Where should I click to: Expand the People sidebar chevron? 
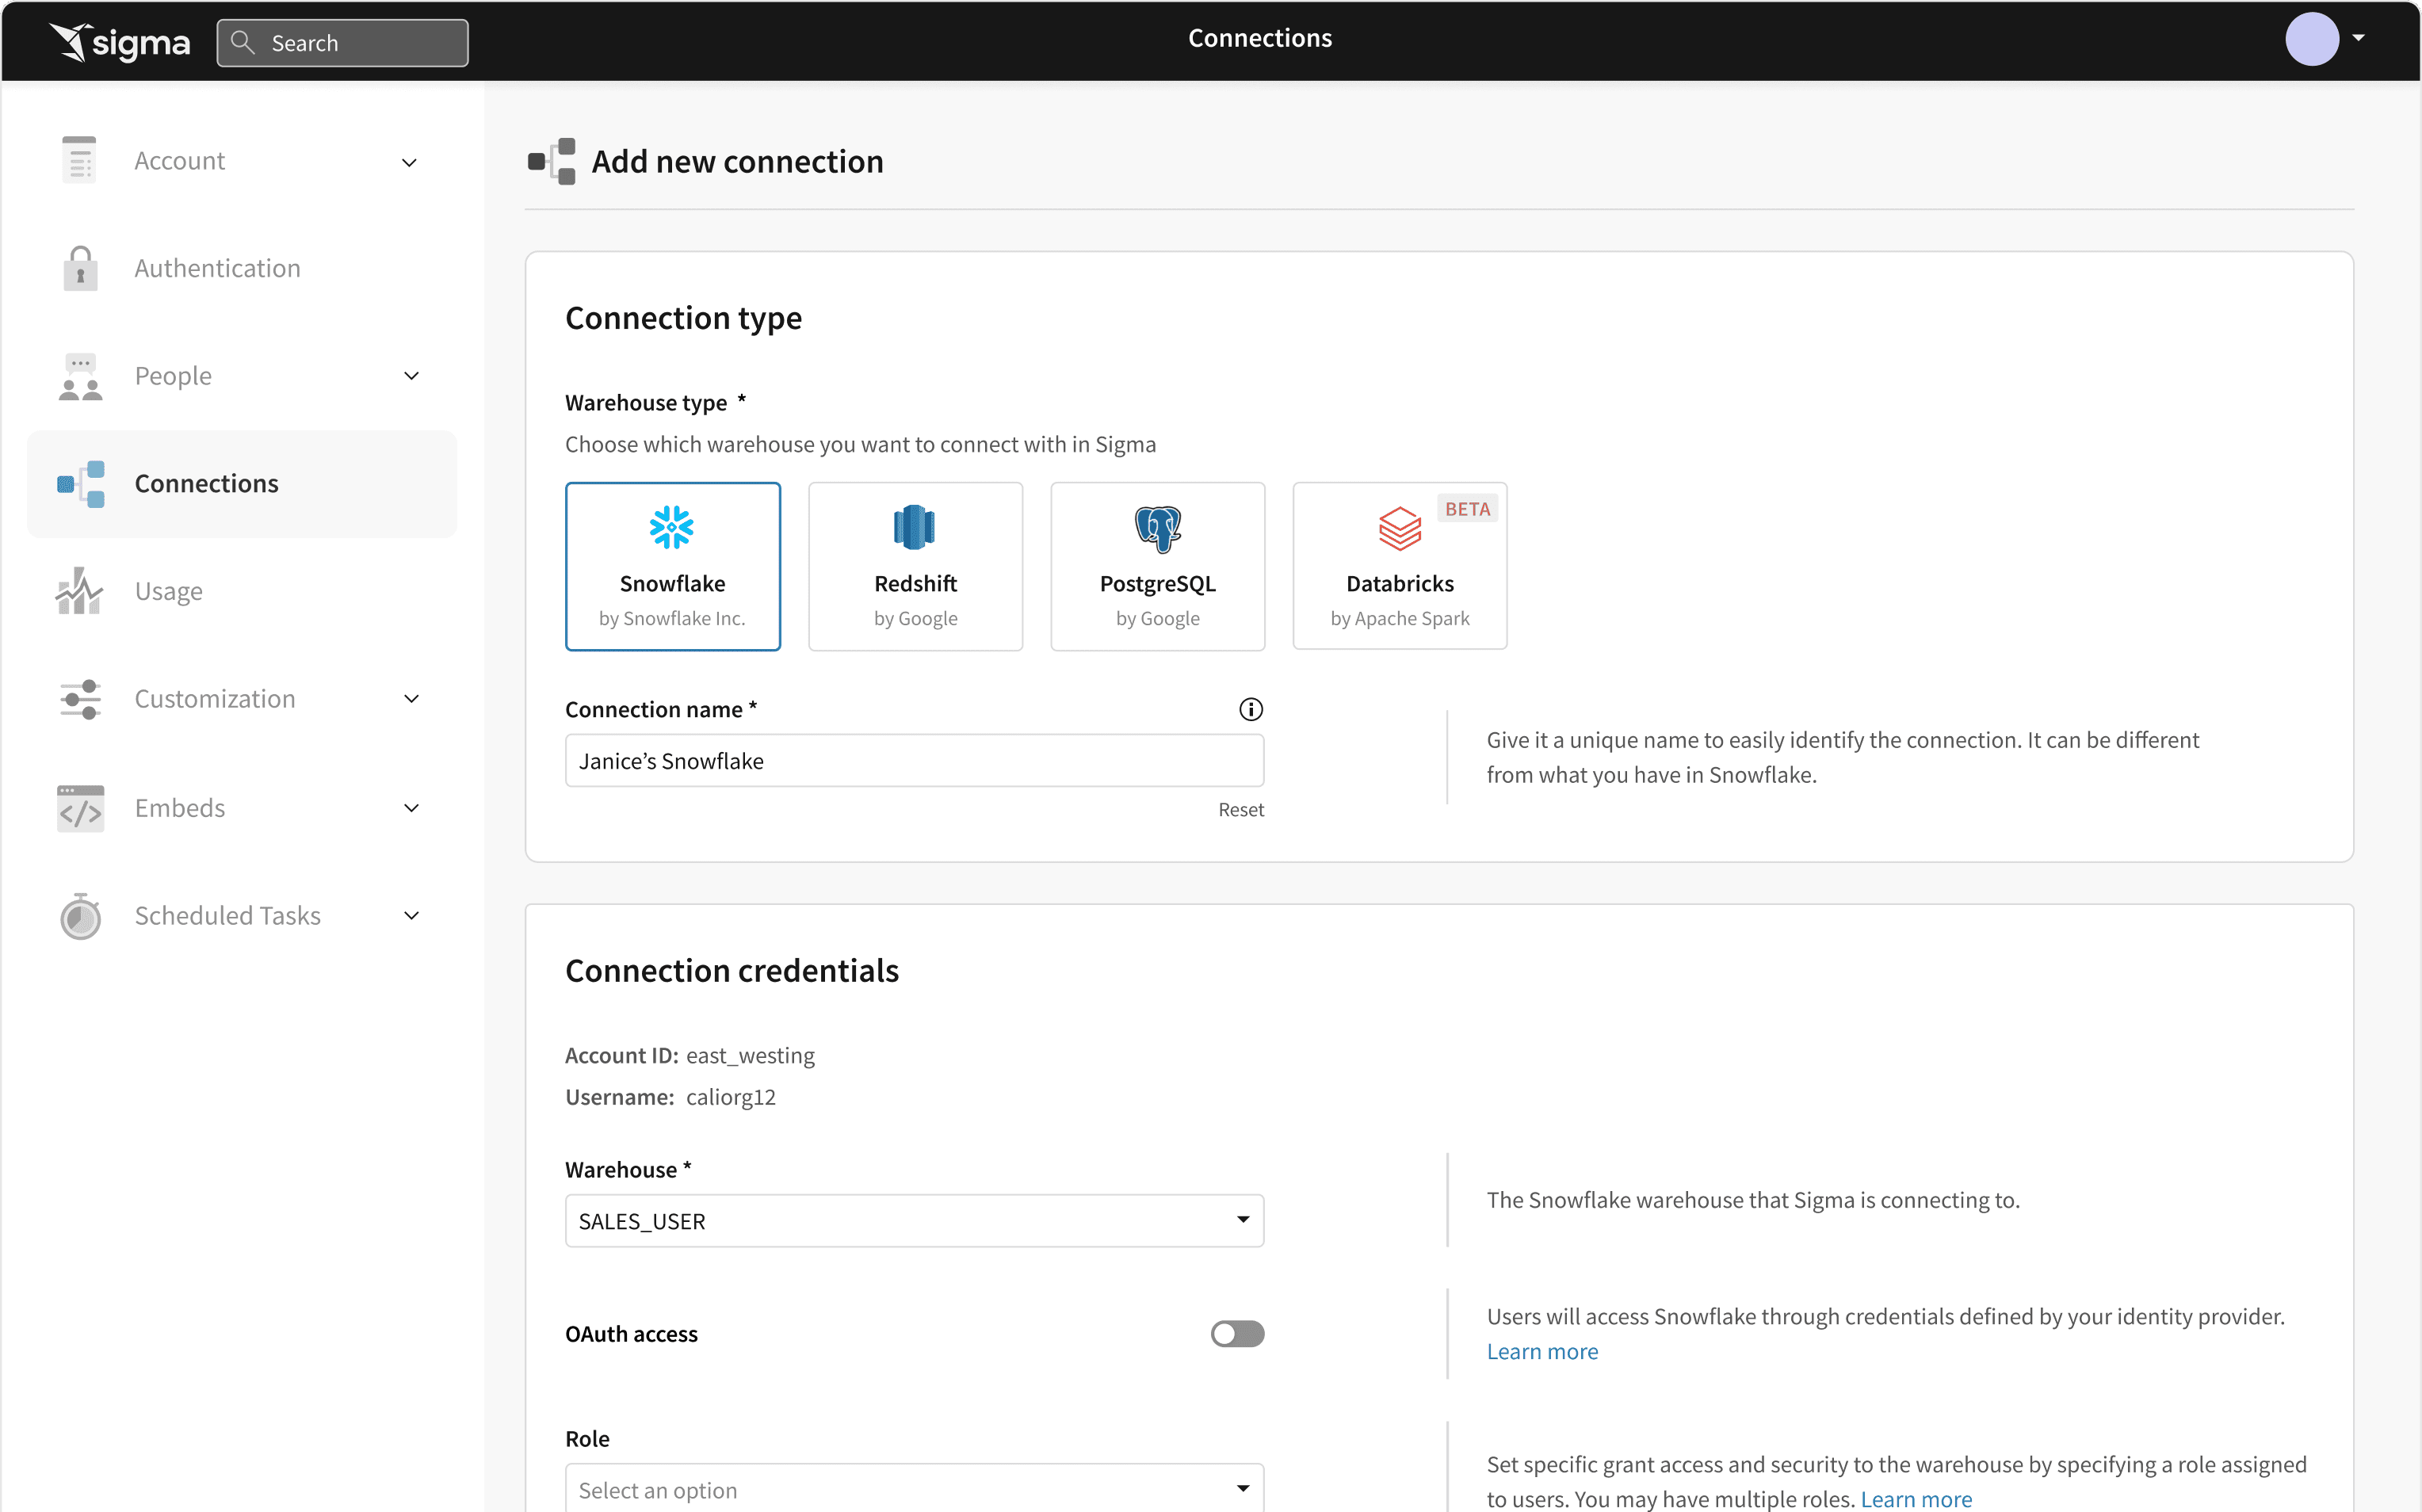[x=411, y=376]
